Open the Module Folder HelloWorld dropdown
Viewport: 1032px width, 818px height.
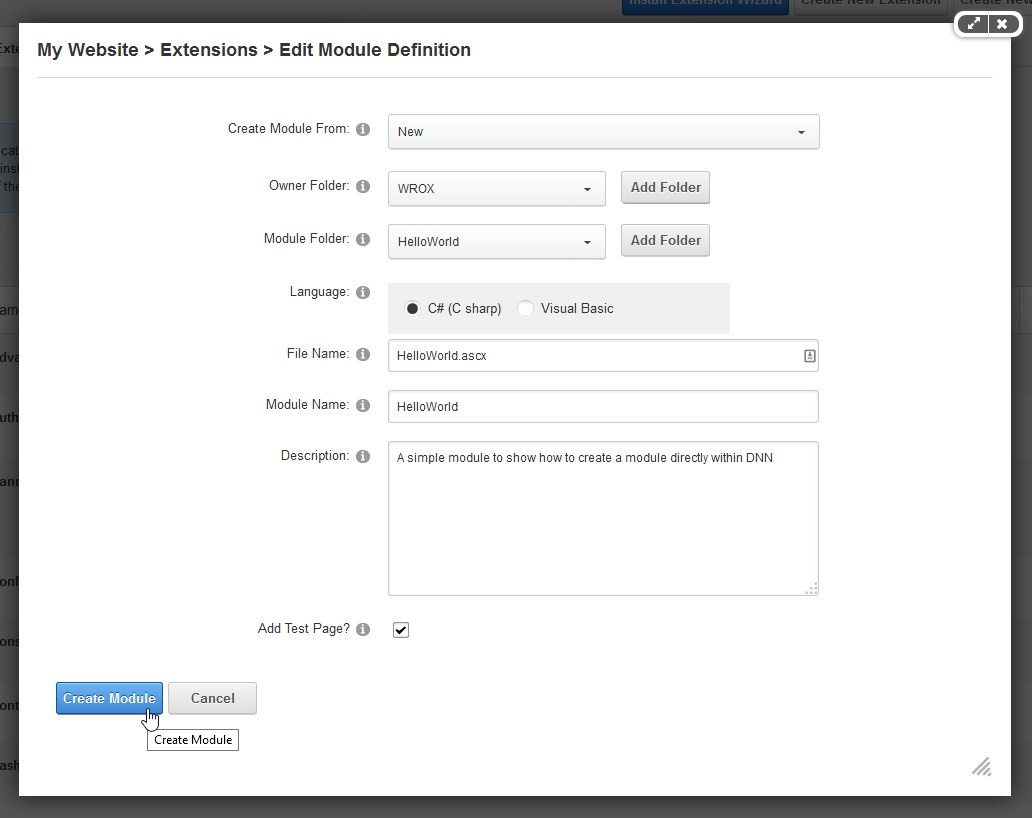click(x=497, y=242)
